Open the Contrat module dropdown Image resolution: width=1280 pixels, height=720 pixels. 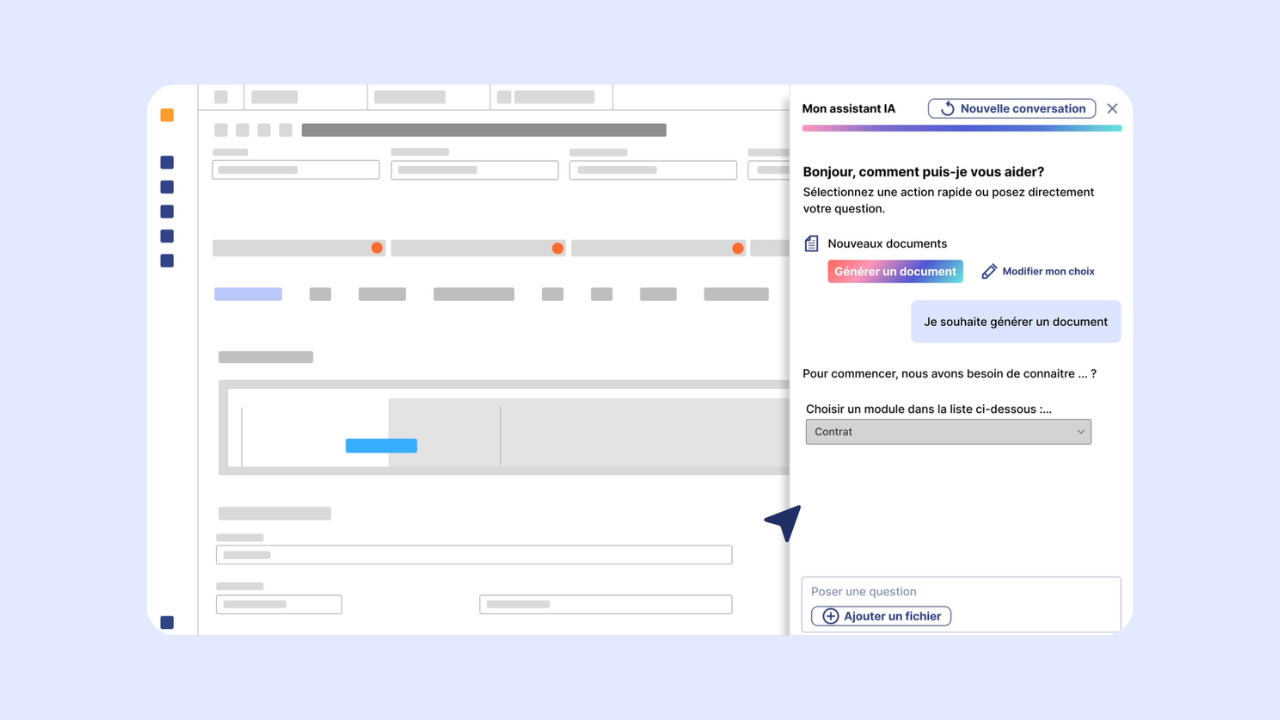click(947, 432)
